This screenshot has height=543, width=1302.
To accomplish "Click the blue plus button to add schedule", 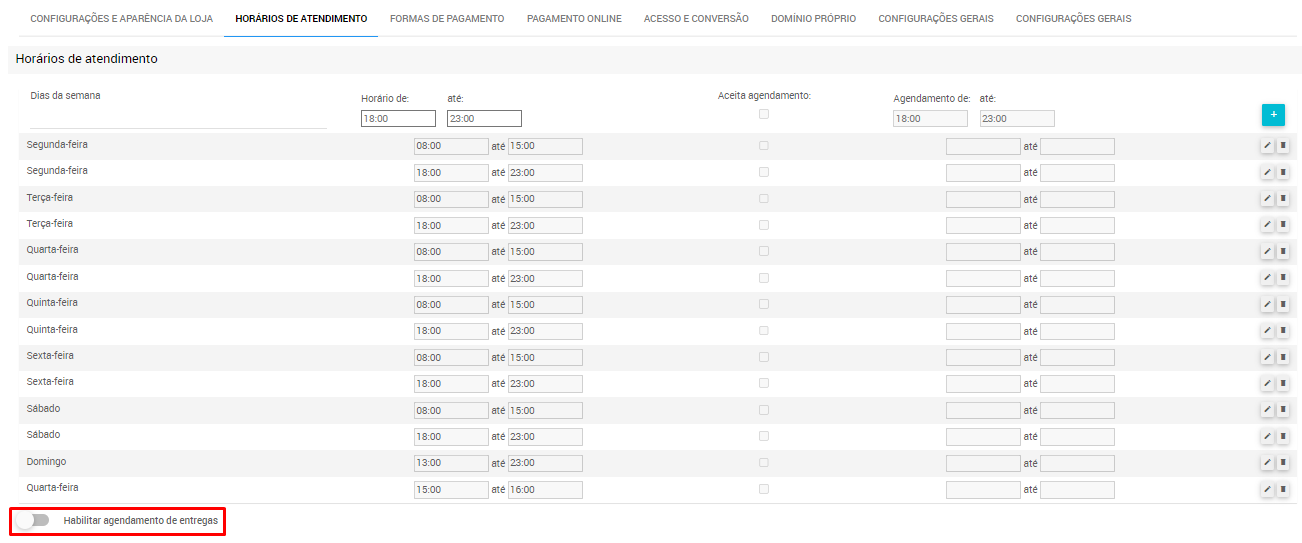I will 1273,115.
